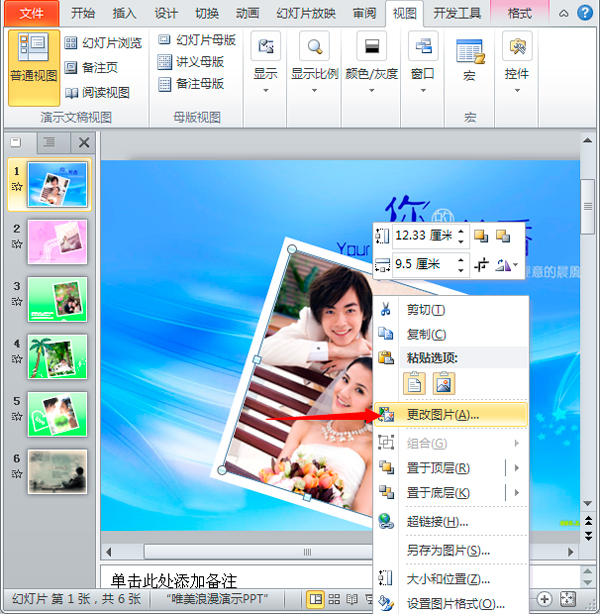Select slide 3 green thumbnail
Image resolution: width=600 pixels, height=614 pixels.
click(x=57, y=300)
